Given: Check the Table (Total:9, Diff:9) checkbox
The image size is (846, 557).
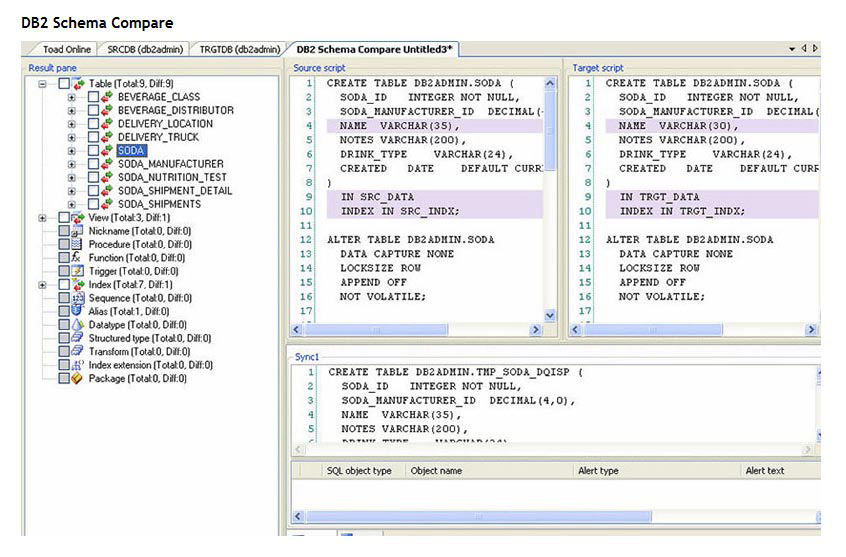Looking at the screenshot, I should click(64, 84).
